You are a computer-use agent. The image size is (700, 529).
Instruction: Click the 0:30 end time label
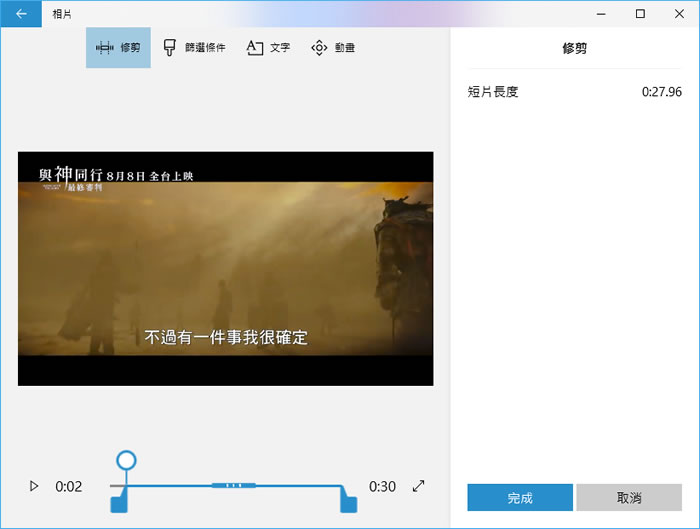point(382,486)
